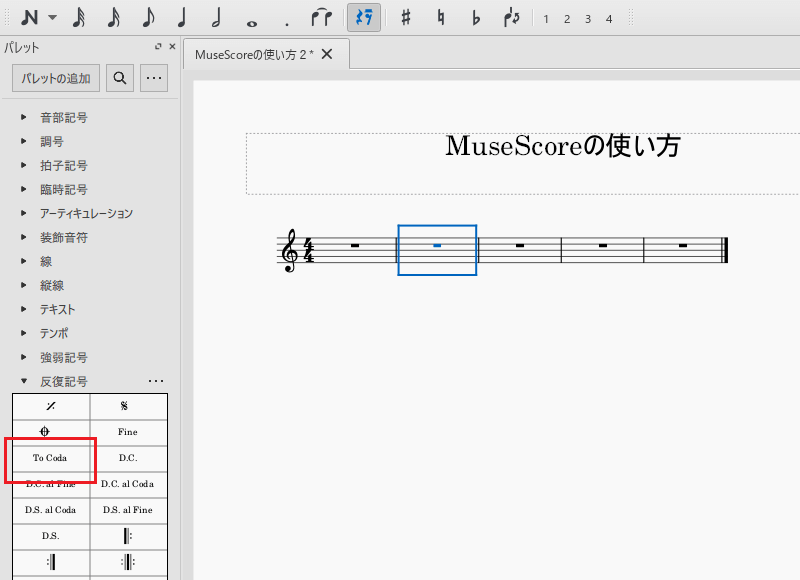Screen dimensions: 800x580
Task: Select the end repeat barline
Action: pyautogui.click(x=51, y=562)
